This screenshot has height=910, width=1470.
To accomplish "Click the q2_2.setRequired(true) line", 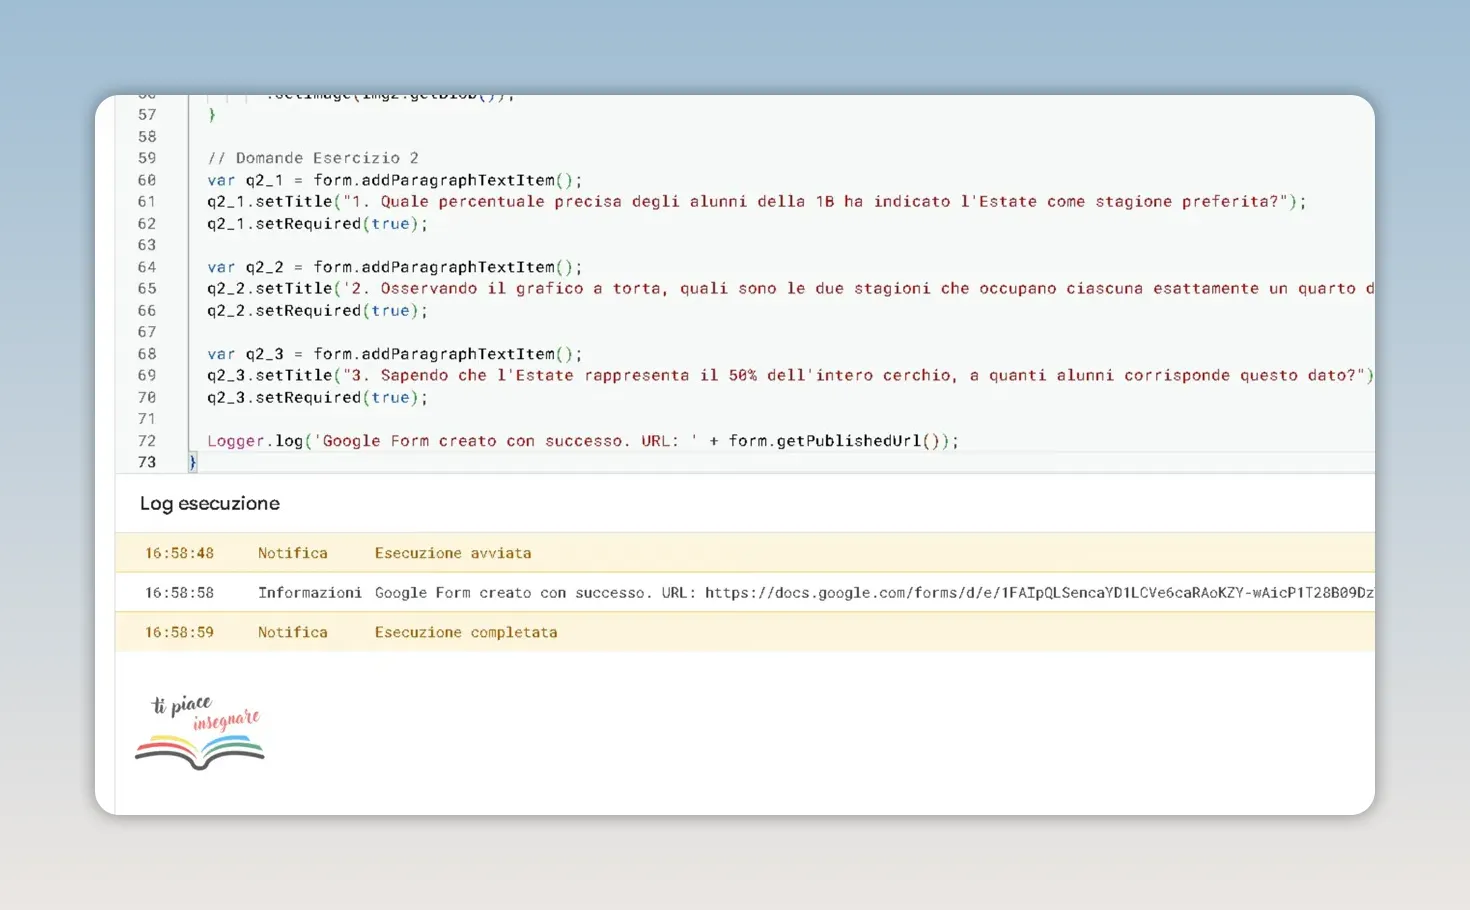I will point(318,311).
